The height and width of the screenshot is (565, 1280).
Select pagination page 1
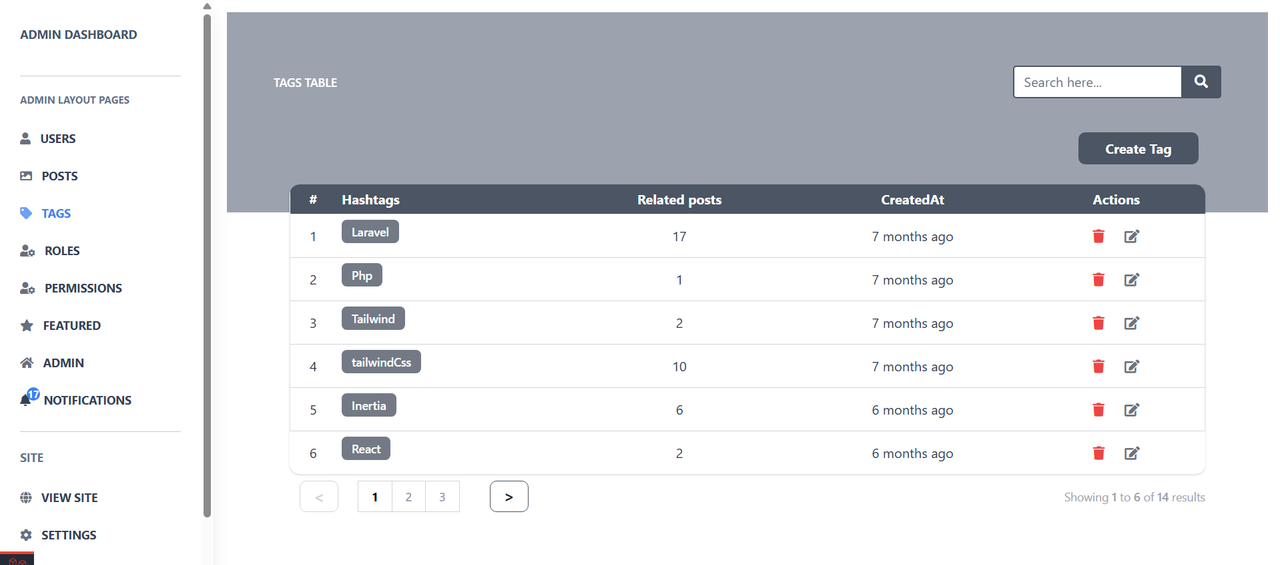click(x=375, y=497)
